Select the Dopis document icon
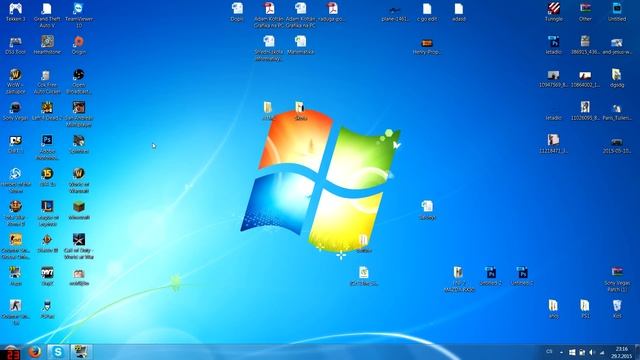Viewport: 640px width, 360px height. click(237, 12)
